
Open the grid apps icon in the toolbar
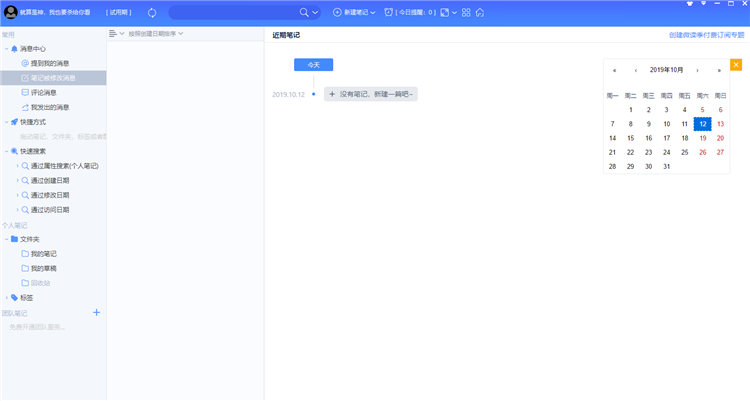click(x=466, y=12)
